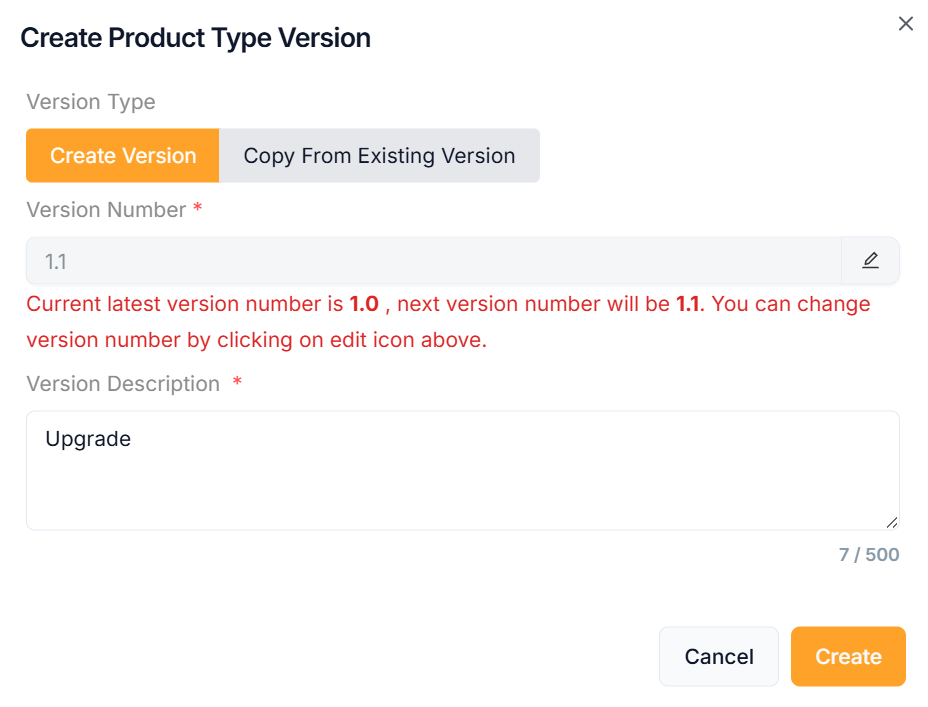Click the Version Type label
Screen dimensions: 928x707
(91, 102)
